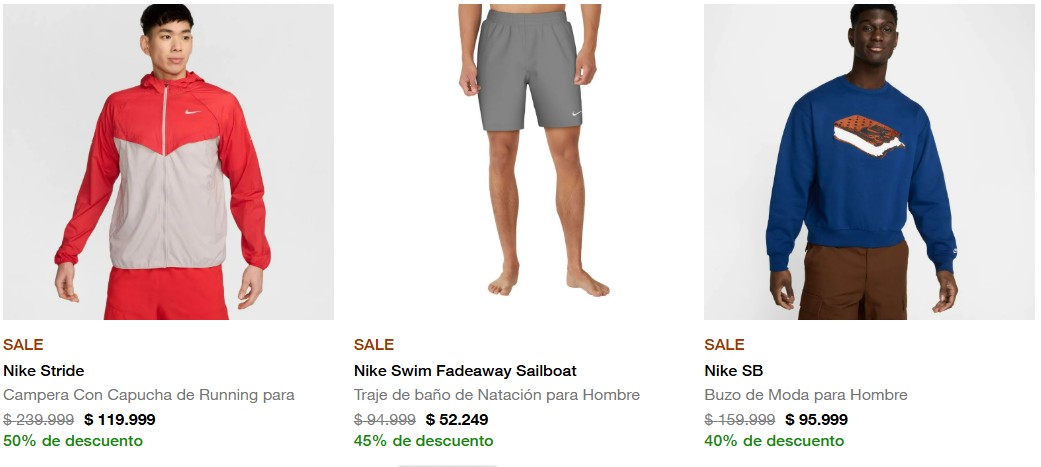Click the '40% de descuento' label

(774, 441)
